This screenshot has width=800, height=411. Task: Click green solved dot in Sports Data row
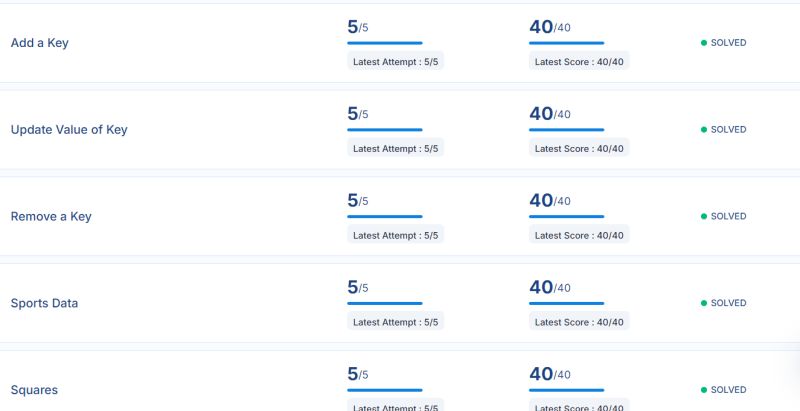[704, 303]
